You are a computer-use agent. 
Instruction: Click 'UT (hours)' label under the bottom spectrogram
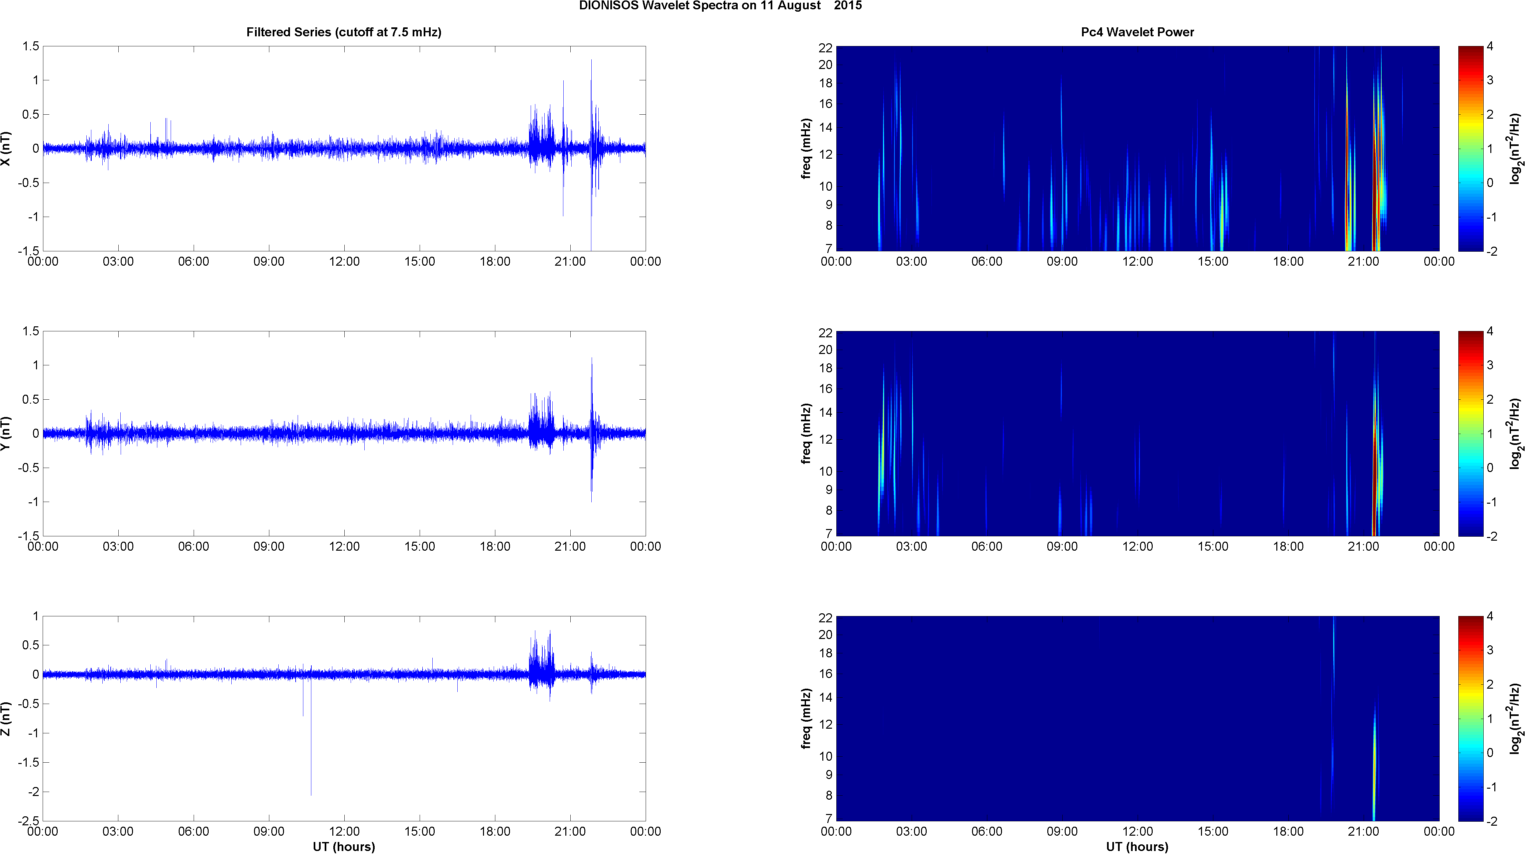coord(1137,847)
